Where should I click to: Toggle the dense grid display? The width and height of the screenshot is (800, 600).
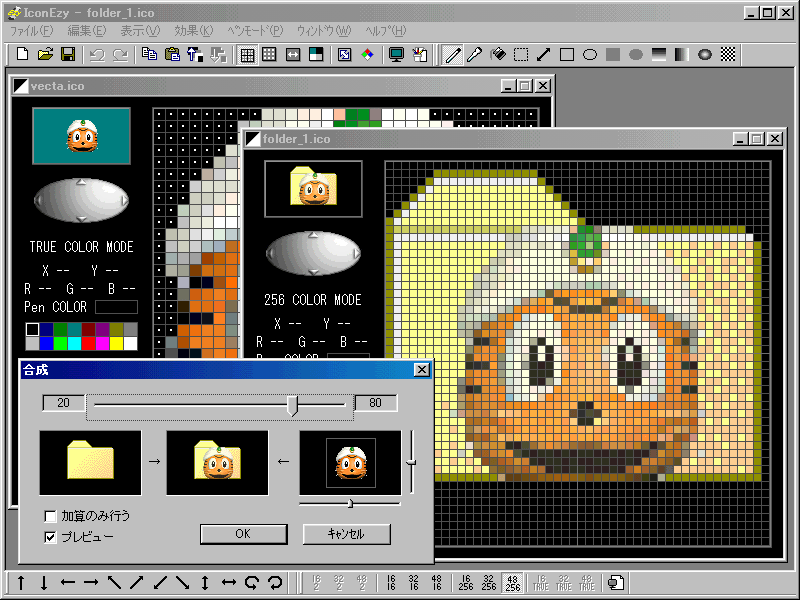247,55
